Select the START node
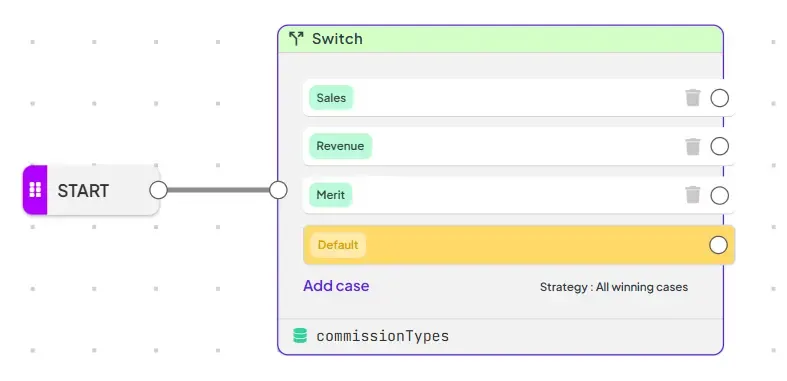 click(x=91, y=190)
